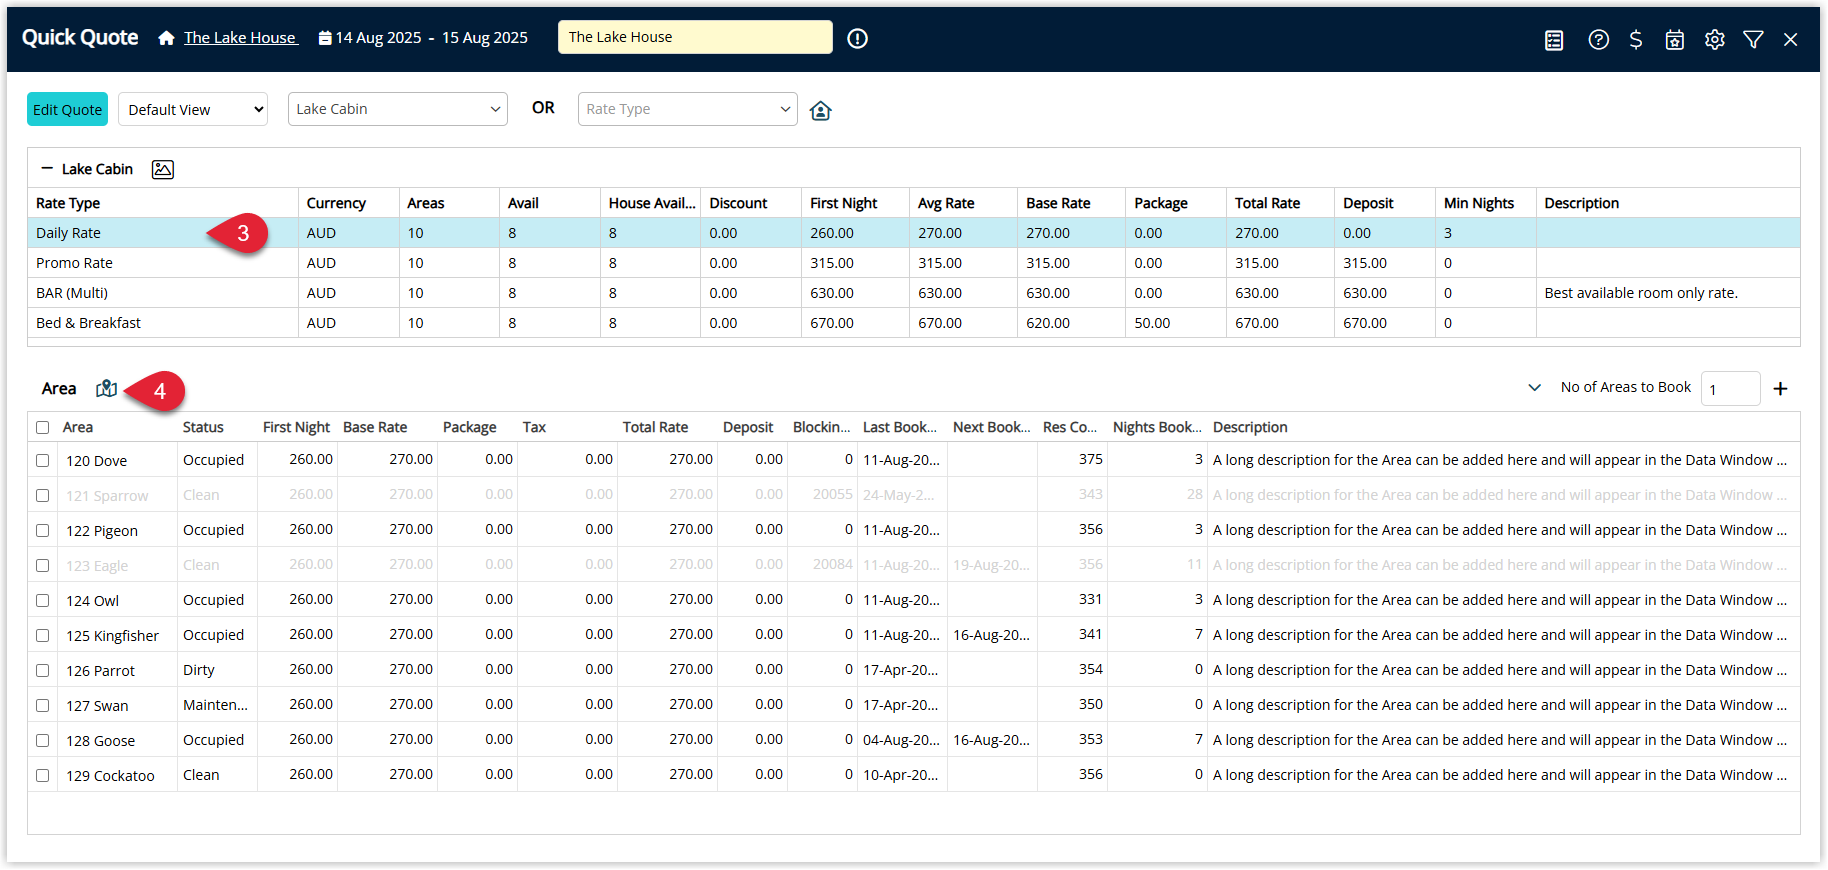Click the dollar sign rates icon
1828x870 pixels.
coord(1636,40)
